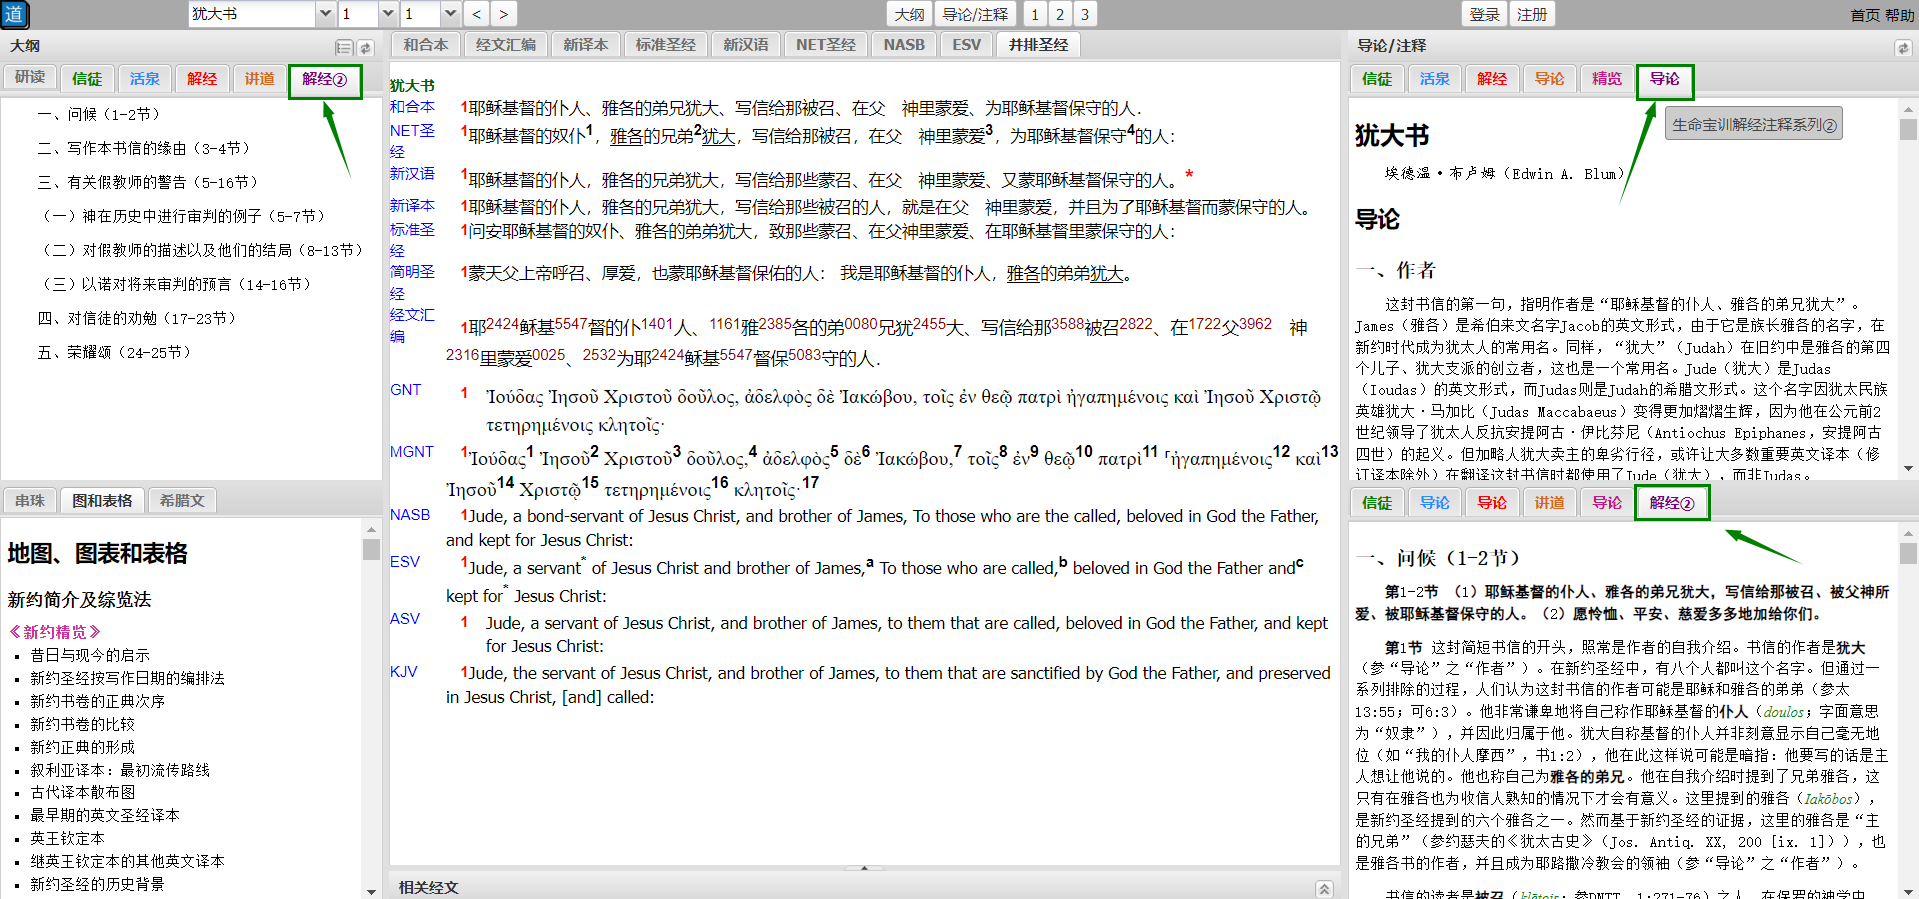Click the 登录 login button
Viewport: 1919px width, 899px height.
pos(1484,14)
